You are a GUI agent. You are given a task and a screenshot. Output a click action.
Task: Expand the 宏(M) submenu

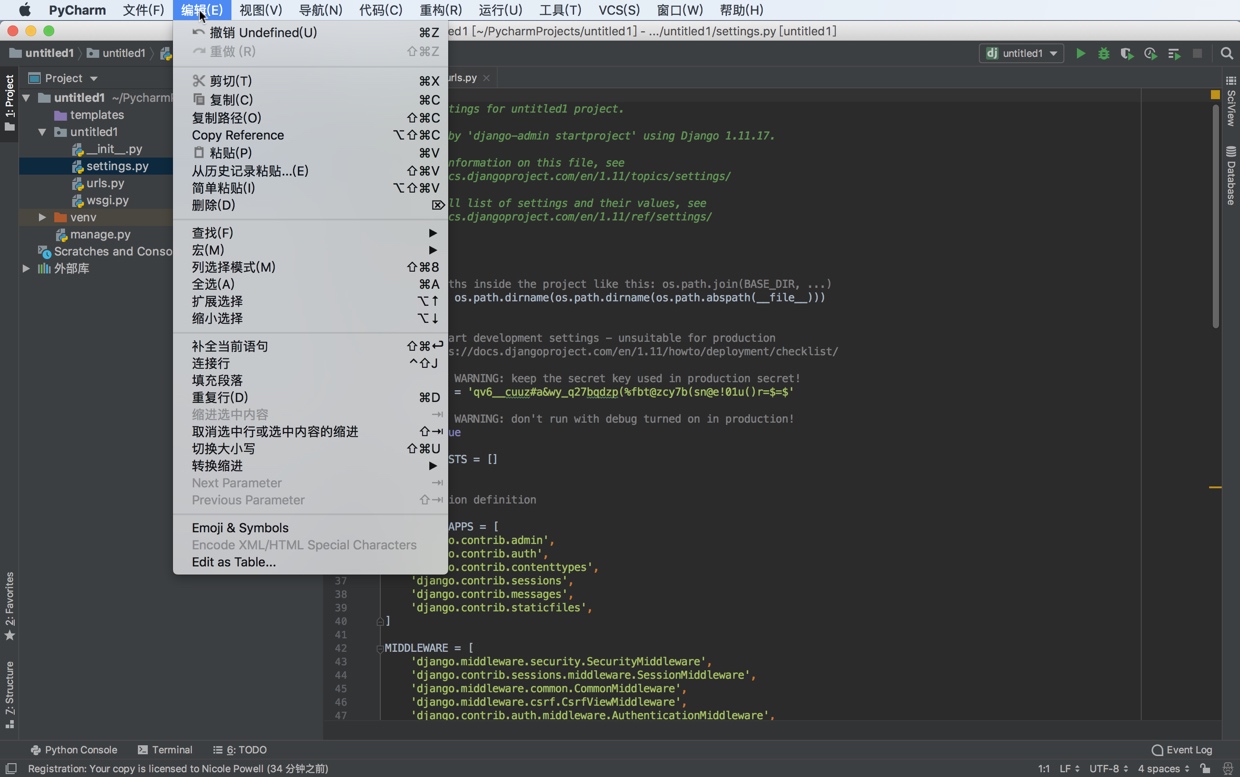311,250
